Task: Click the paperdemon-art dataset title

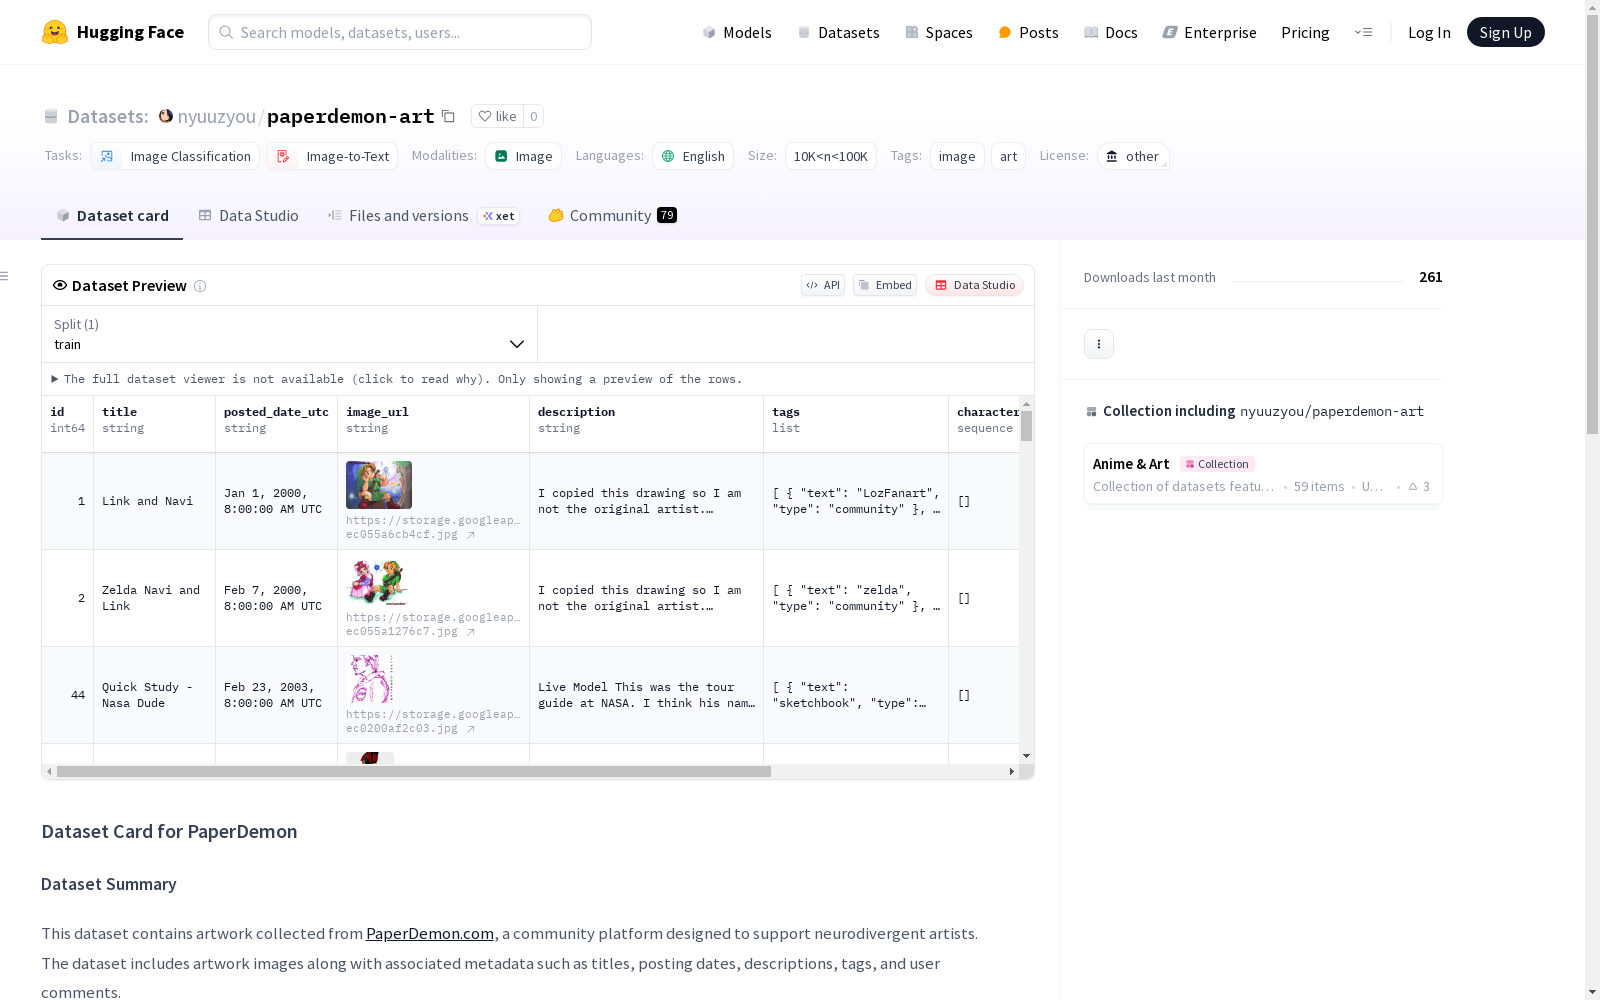Action: click(x=350, y=116)
